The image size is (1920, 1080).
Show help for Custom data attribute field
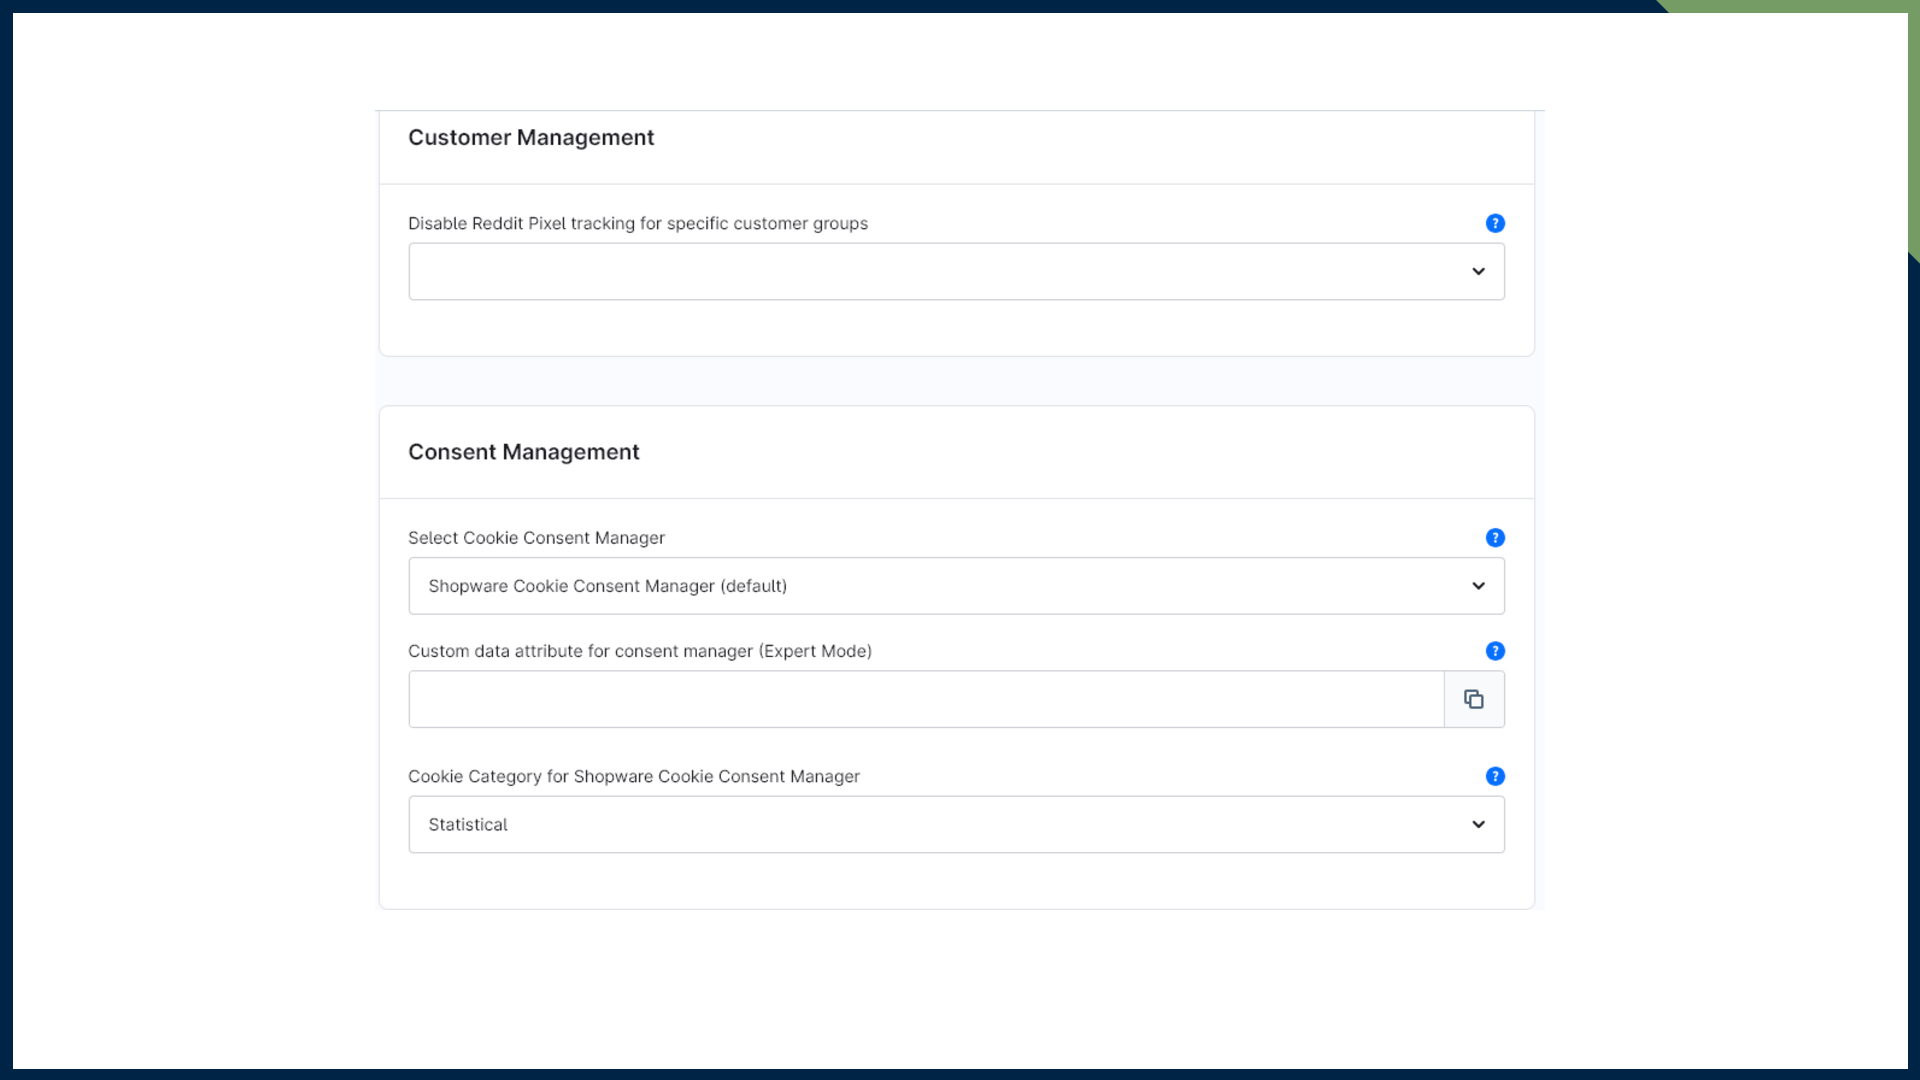point(1495,651)
